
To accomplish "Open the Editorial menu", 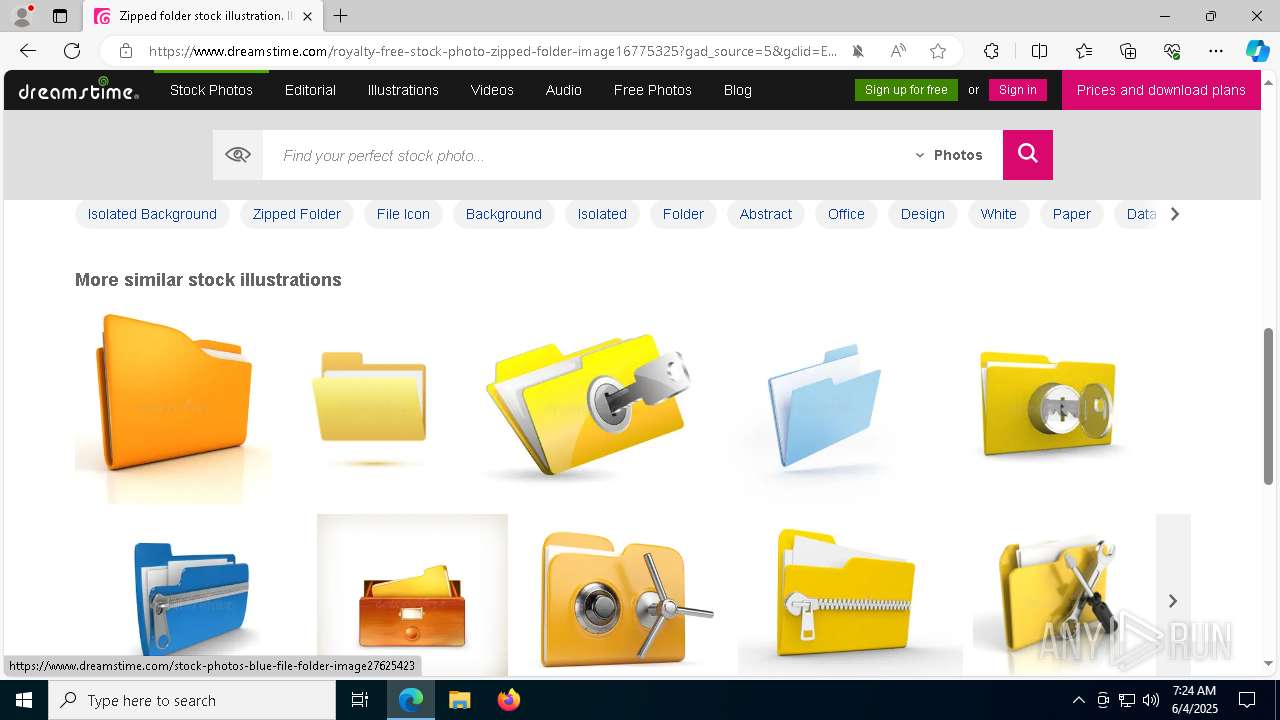I will pos(310,90).
